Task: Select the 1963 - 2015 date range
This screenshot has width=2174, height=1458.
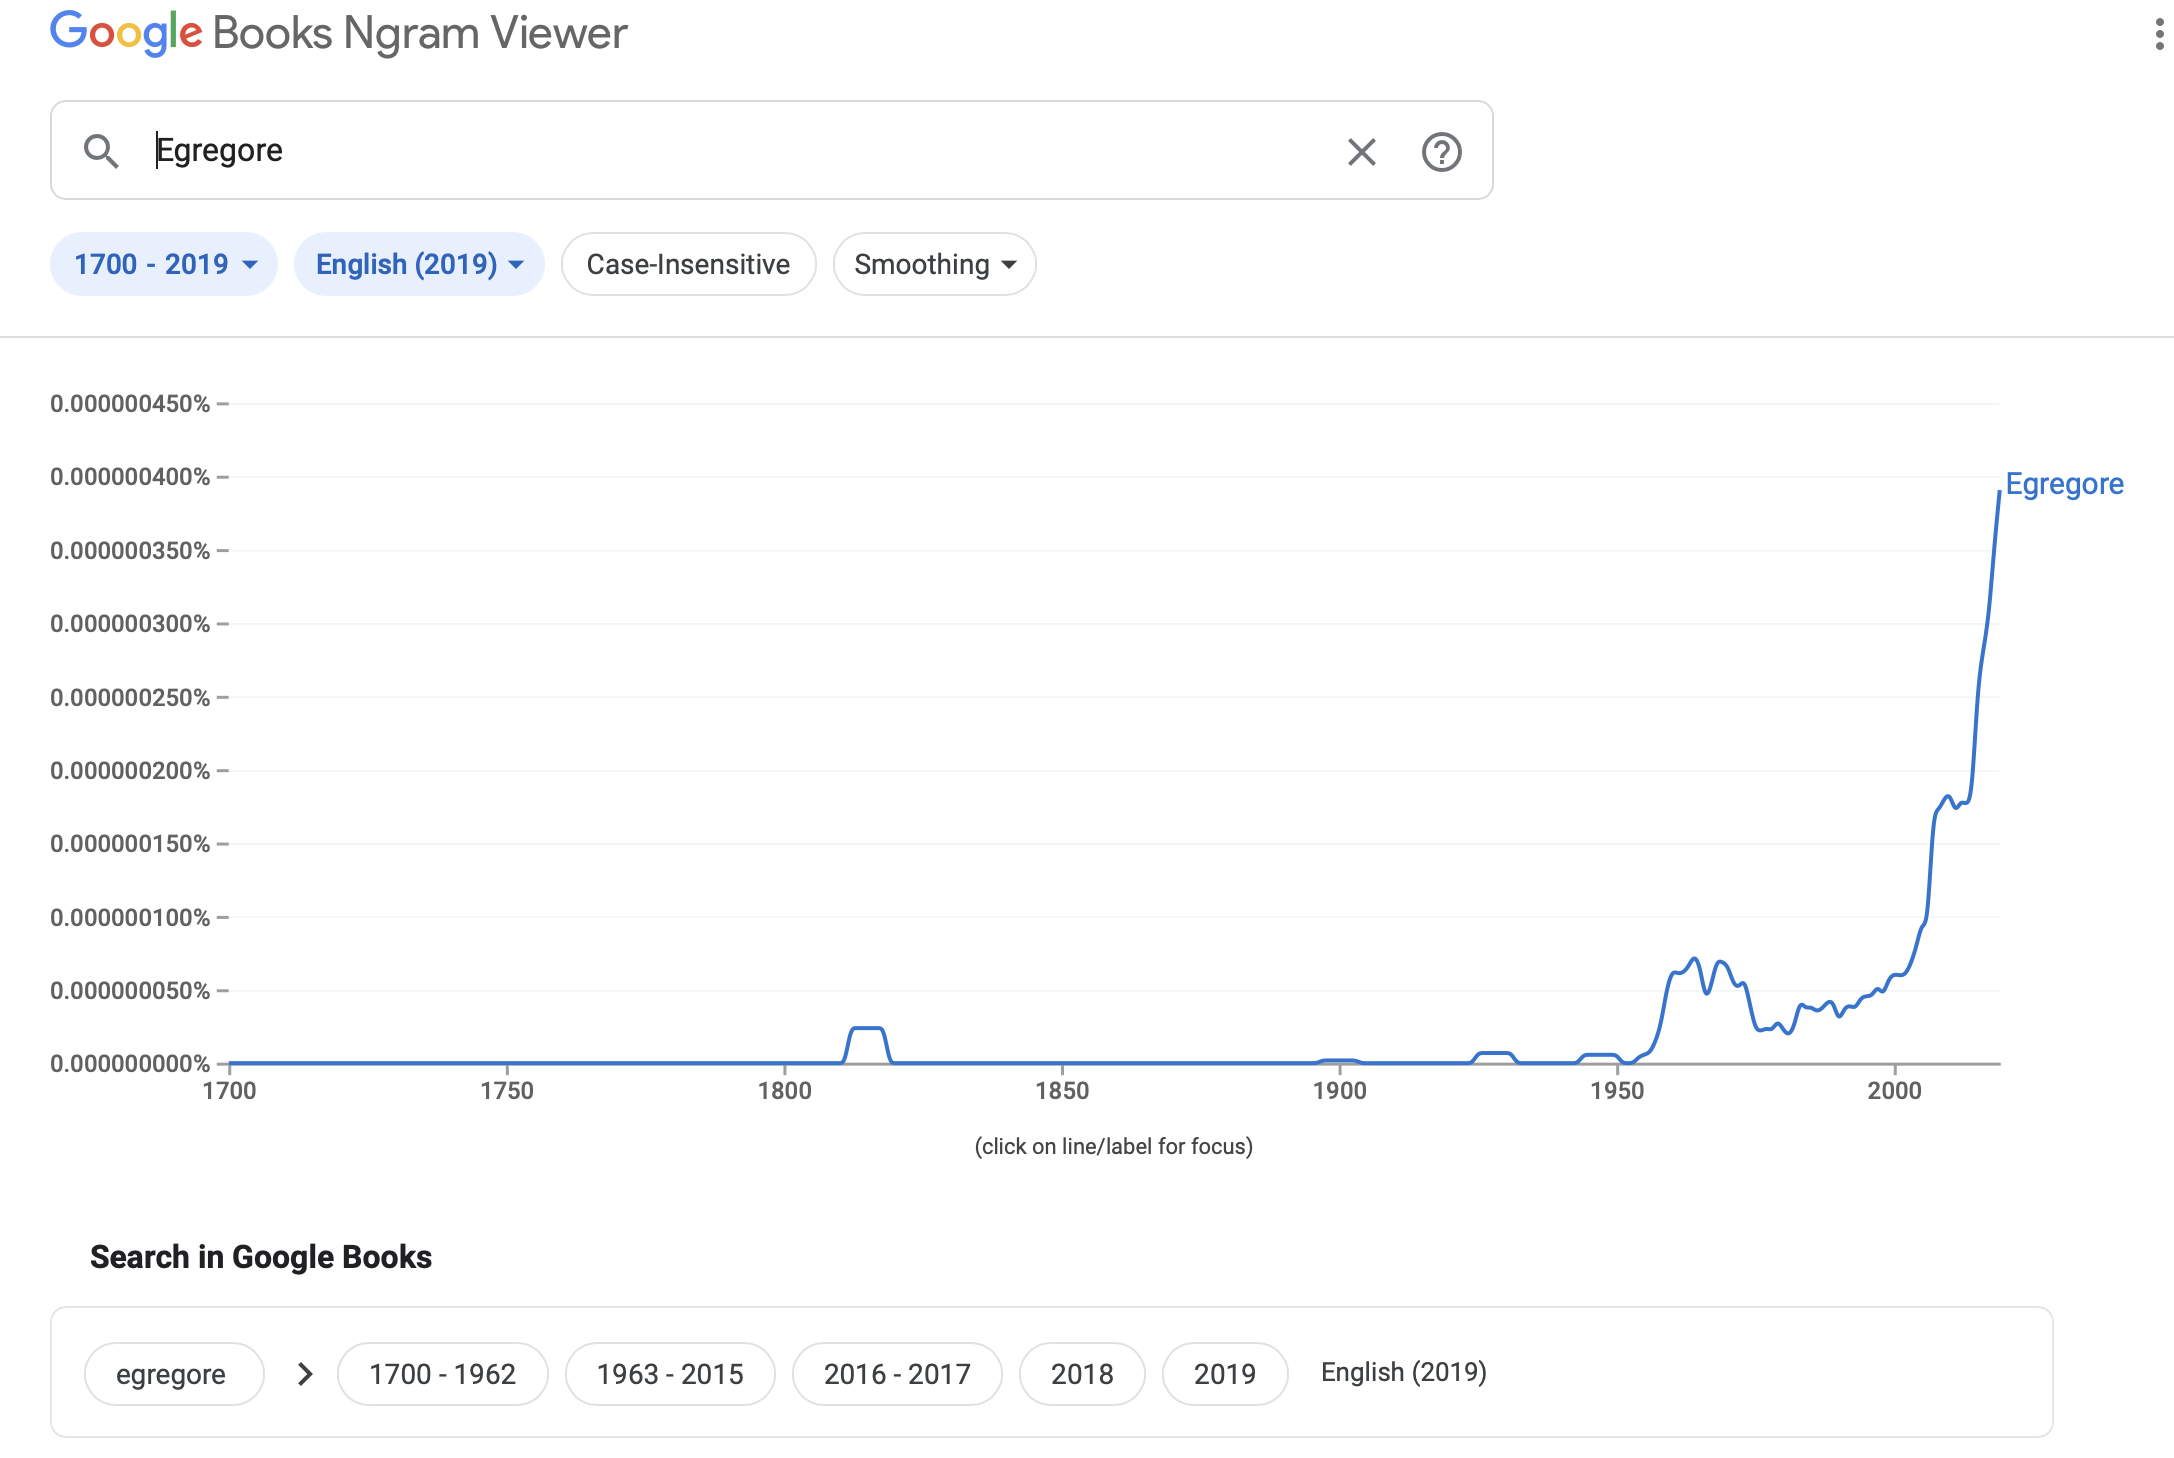Action: click(x=670, y=1374)
